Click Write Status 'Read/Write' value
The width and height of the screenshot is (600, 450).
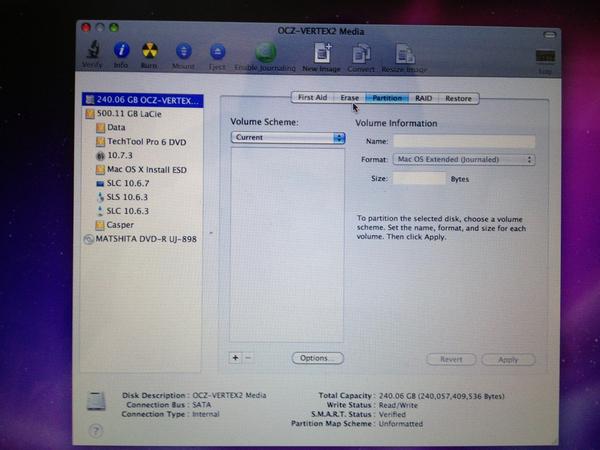(x=398, y=405)
